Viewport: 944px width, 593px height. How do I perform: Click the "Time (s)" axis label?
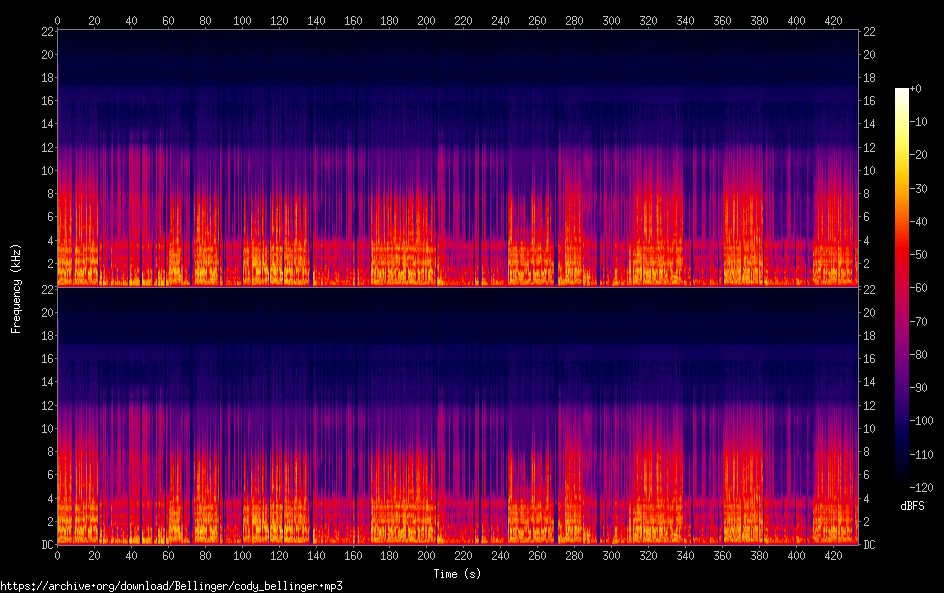(x=458, y=574)
